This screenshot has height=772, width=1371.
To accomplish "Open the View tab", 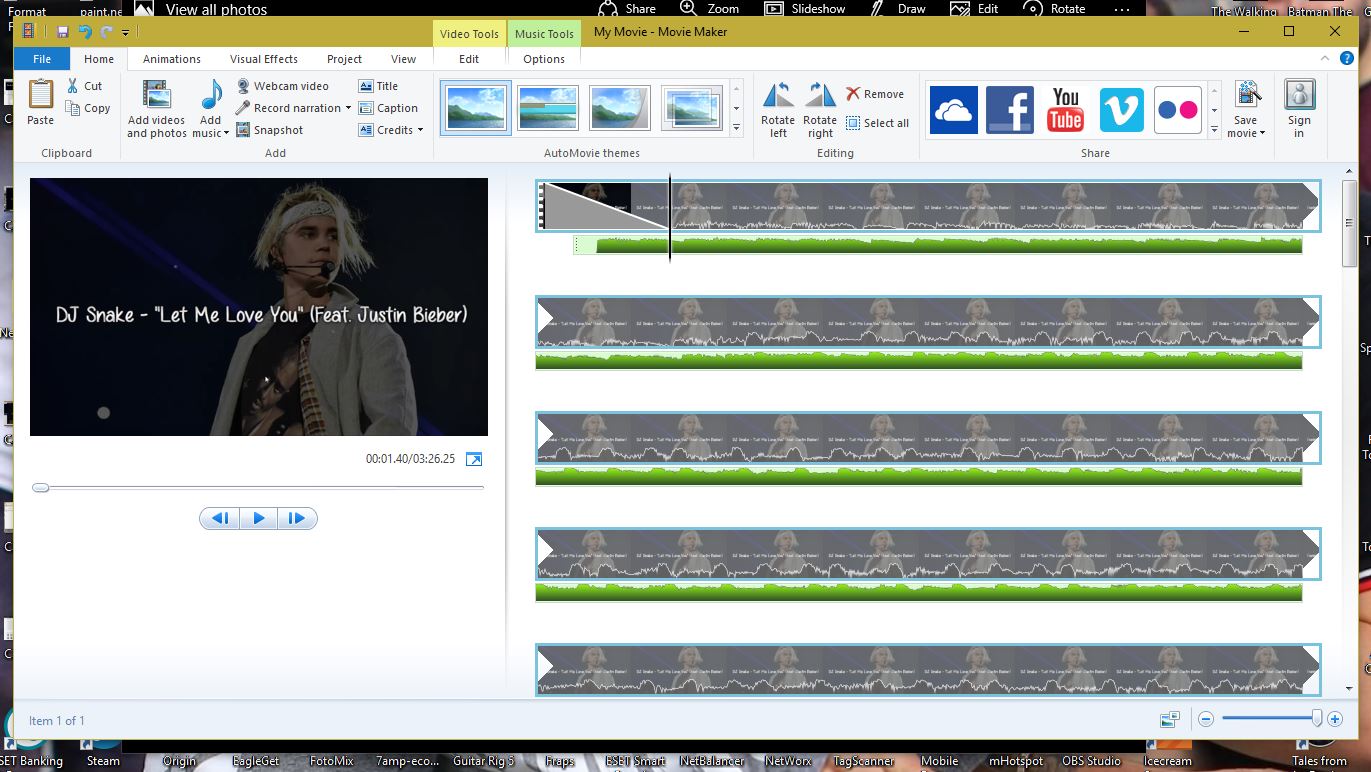I will [404, 59].
